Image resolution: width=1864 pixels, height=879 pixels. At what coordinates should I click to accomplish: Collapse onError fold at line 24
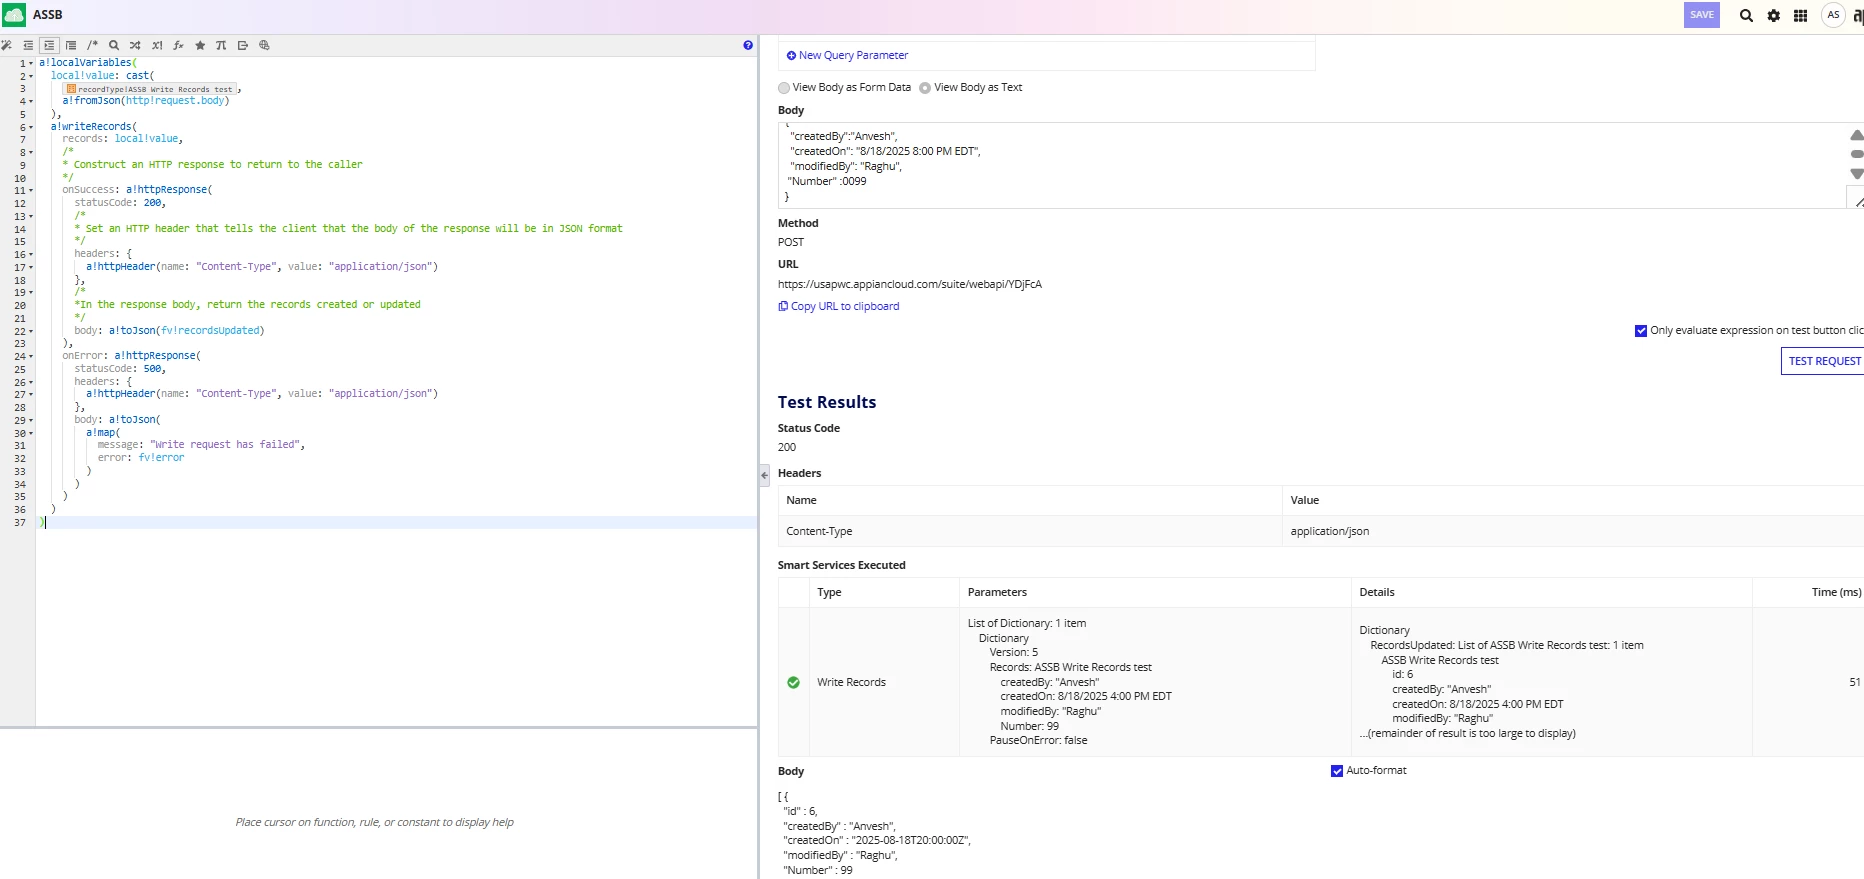pos(31,356)
